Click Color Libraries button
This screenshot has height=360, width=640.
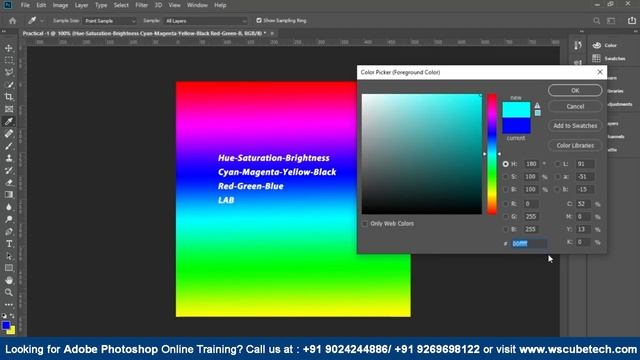pos(575,145)
